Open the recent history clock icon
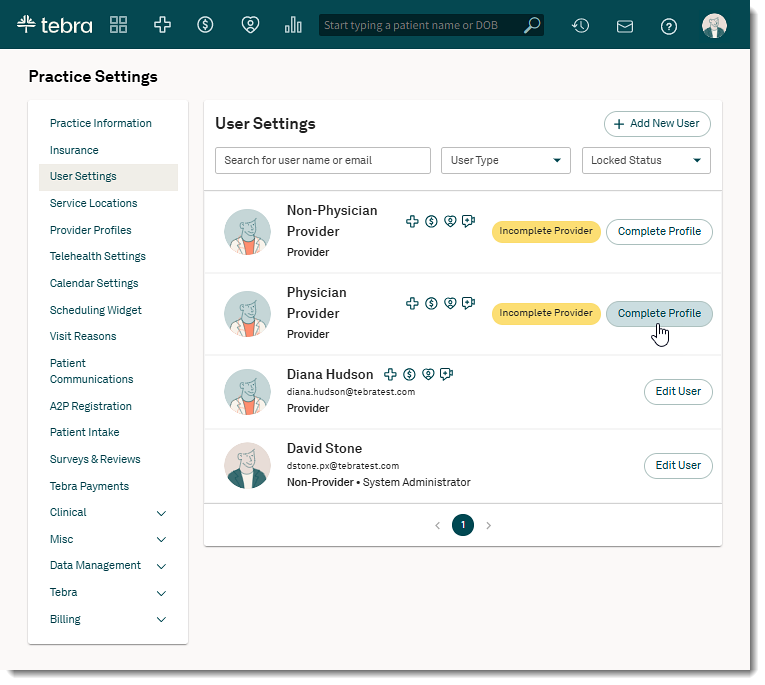This screenshot has width=765, height=685. 580,26
